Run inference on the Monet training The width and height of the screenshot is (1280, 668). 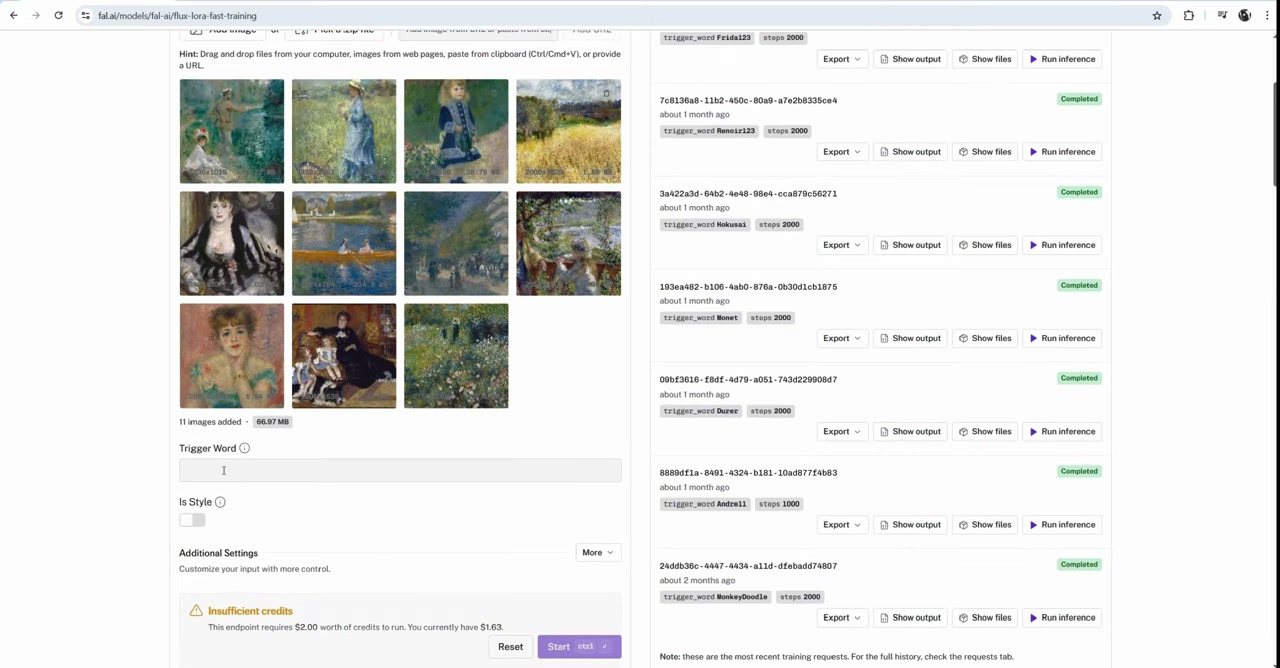tap(1062, 338)
